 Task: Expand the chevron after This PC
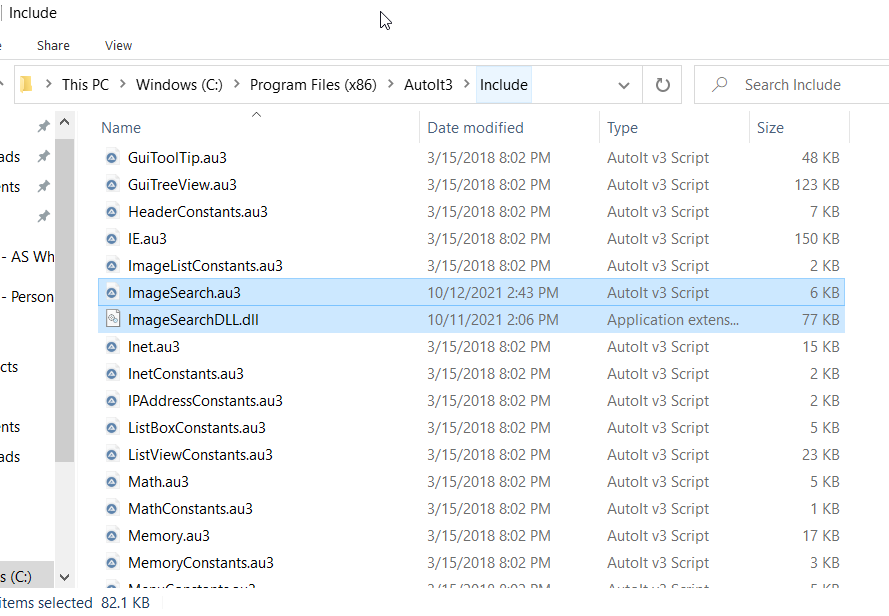click(x=122, y=85)
